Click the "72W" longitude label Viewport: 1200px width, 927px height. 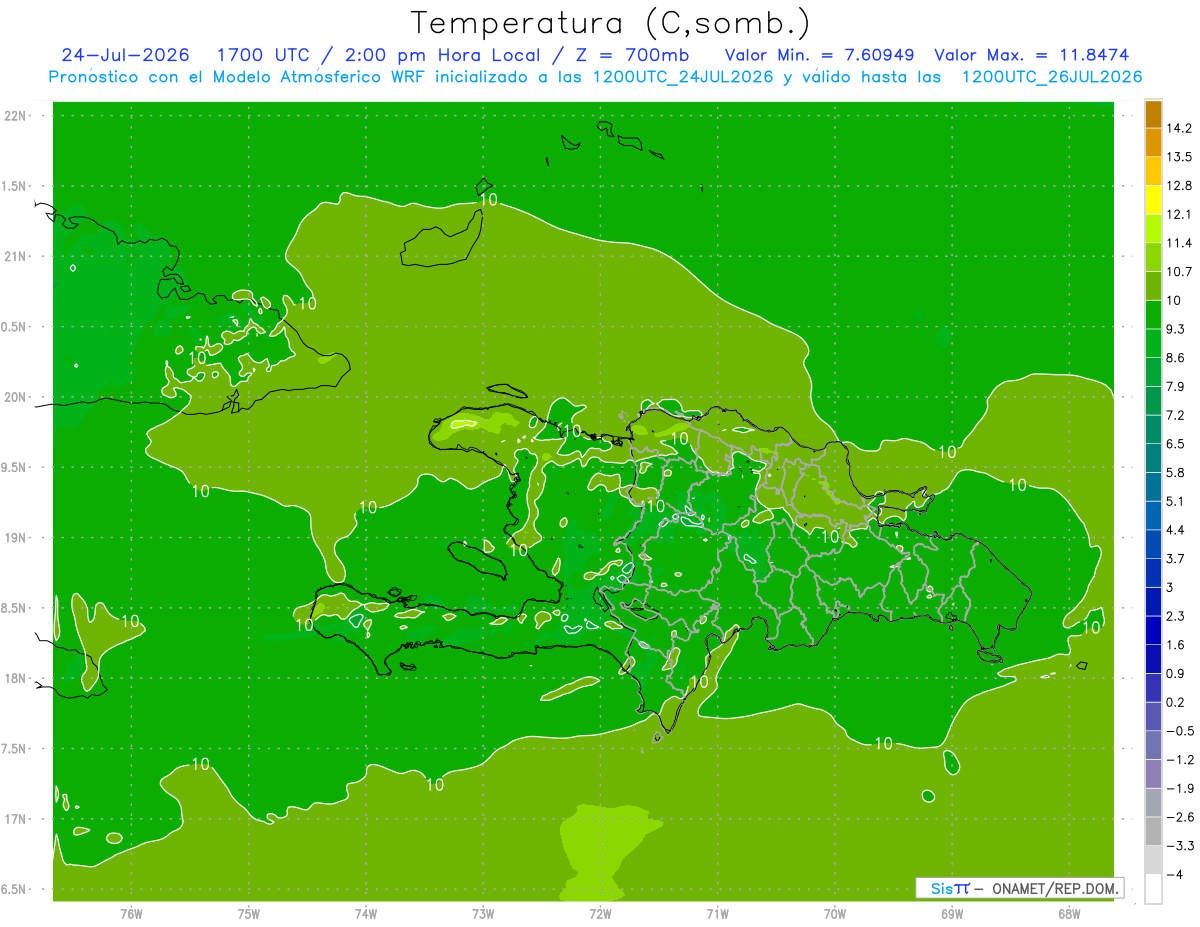600,913
